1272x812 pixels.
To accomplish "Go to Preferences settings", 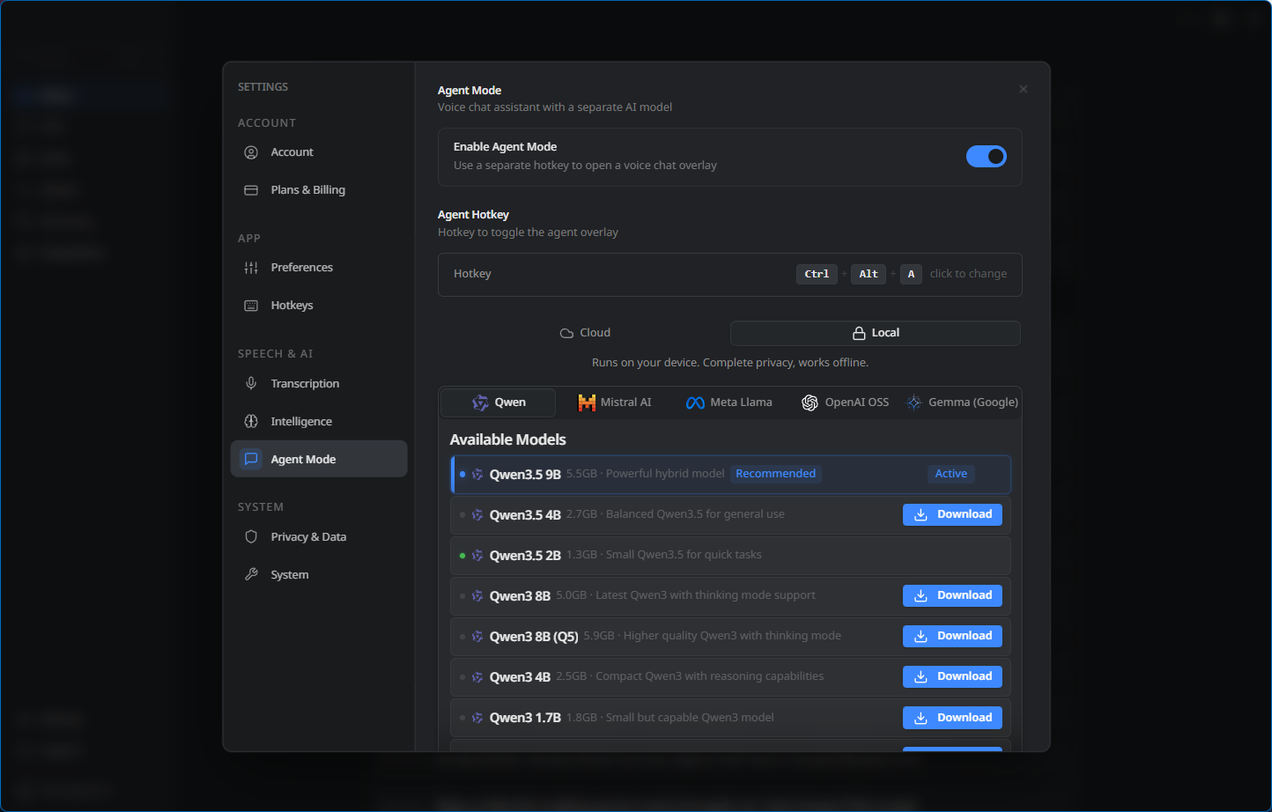I will (x=319, y=267).
